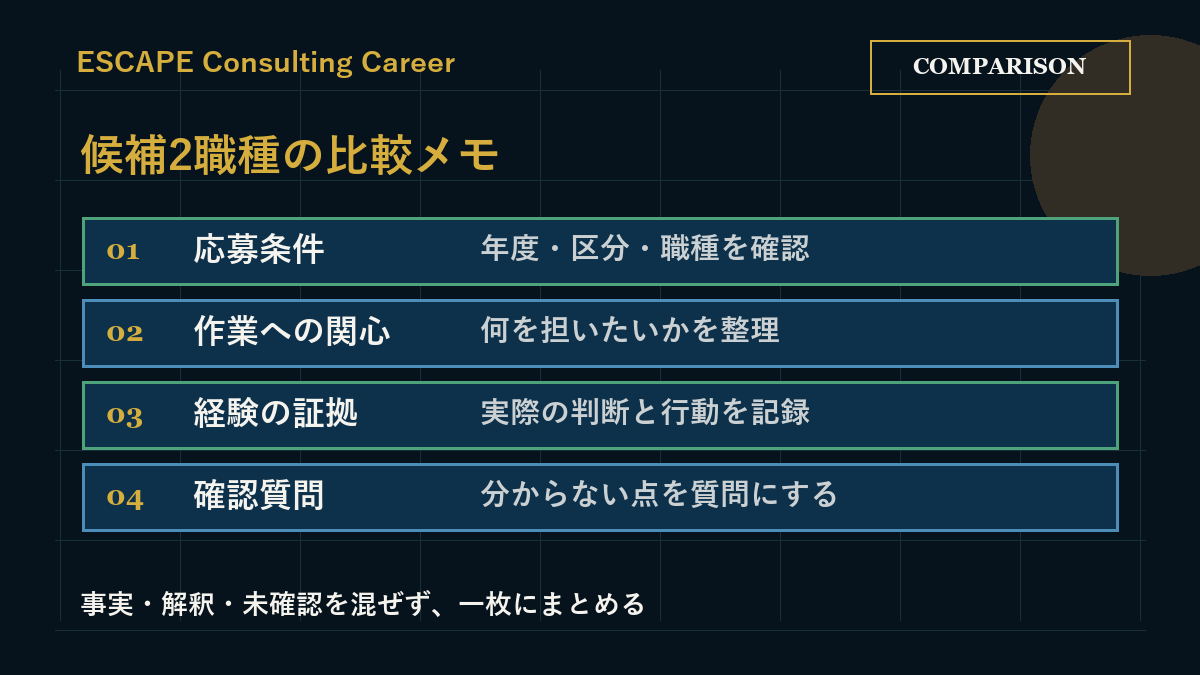Click the 経験の証拠 heading
Viewport: 1200px width, 675px height.
[x=276, y=414]
